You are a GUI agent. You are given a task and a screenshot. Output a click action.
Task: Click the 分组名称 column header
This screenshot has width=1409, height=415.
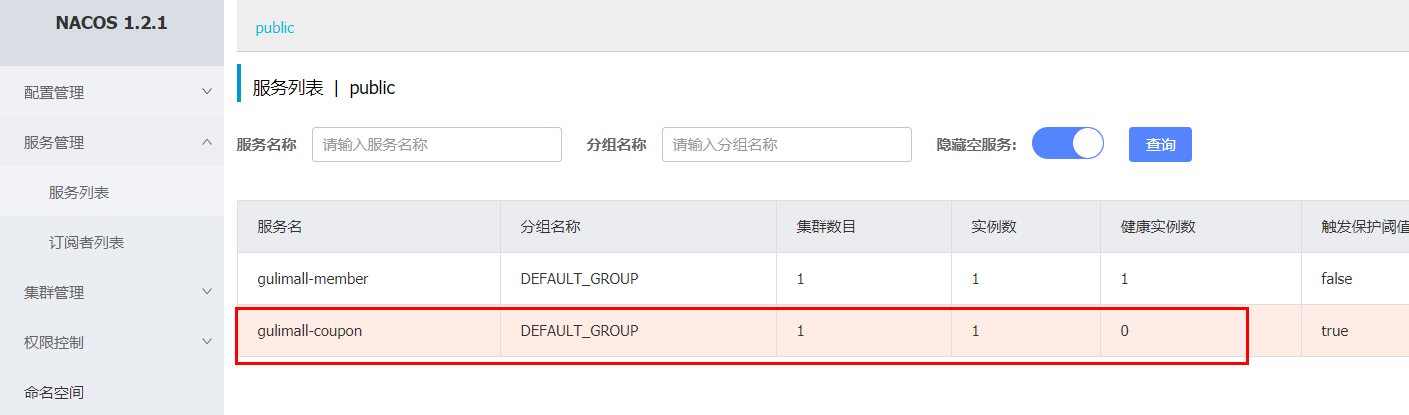pos(551,227)
